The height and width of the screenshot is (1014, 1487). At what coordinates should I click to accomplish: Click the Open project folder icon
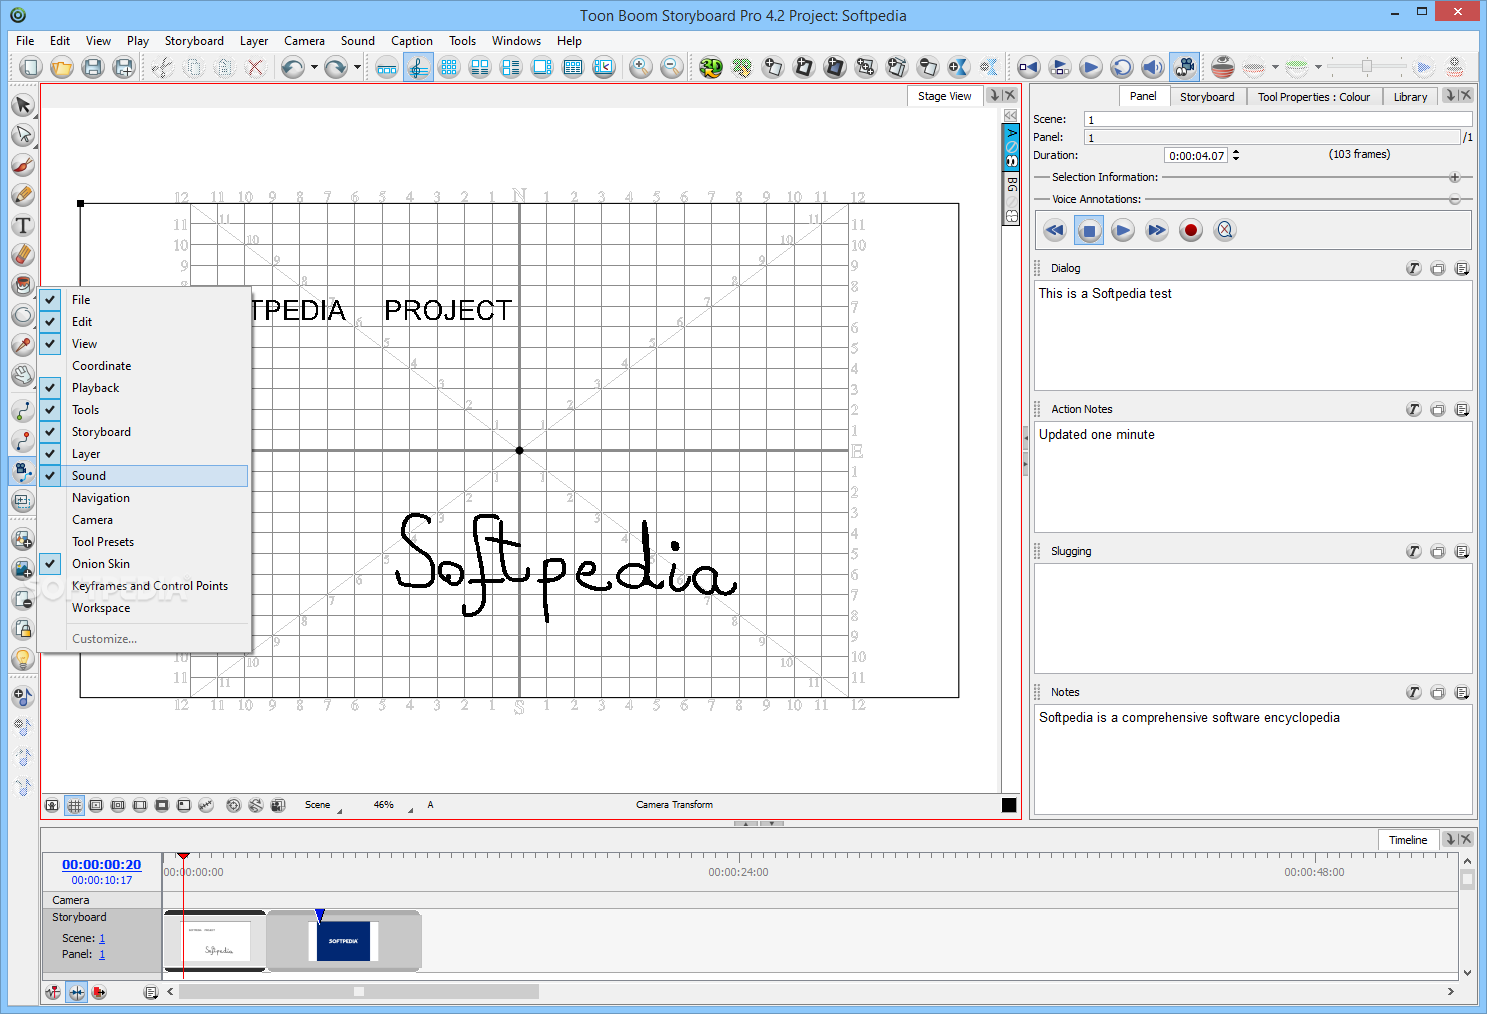62,67
